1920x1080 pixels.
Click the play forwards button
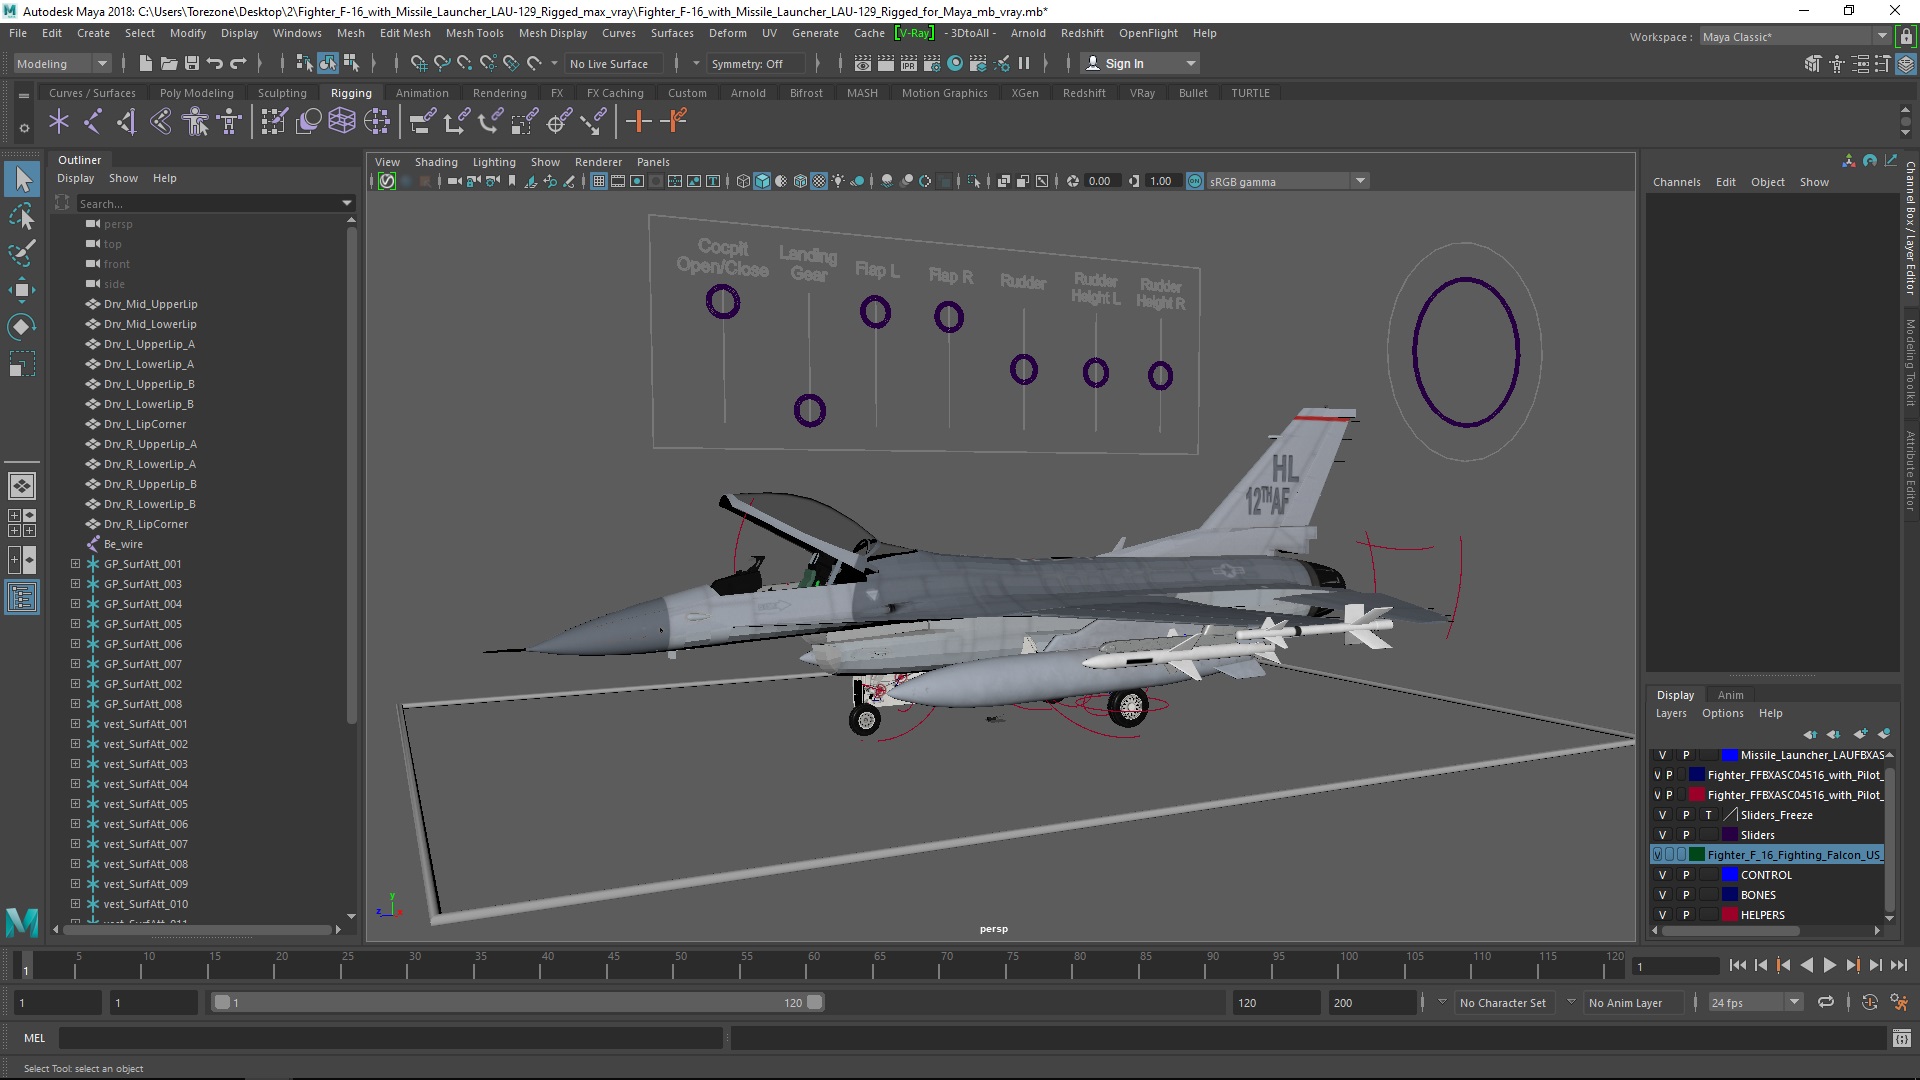[x=1829, y=965]
